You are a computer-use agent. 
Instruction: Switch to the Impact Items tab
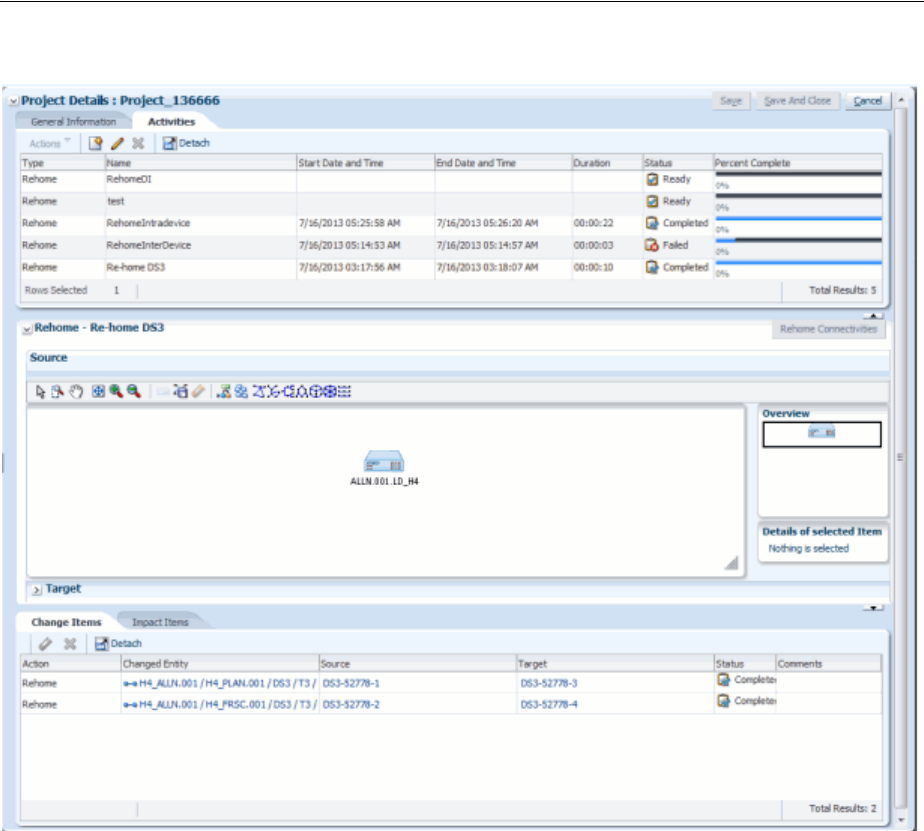coord(160,622)
